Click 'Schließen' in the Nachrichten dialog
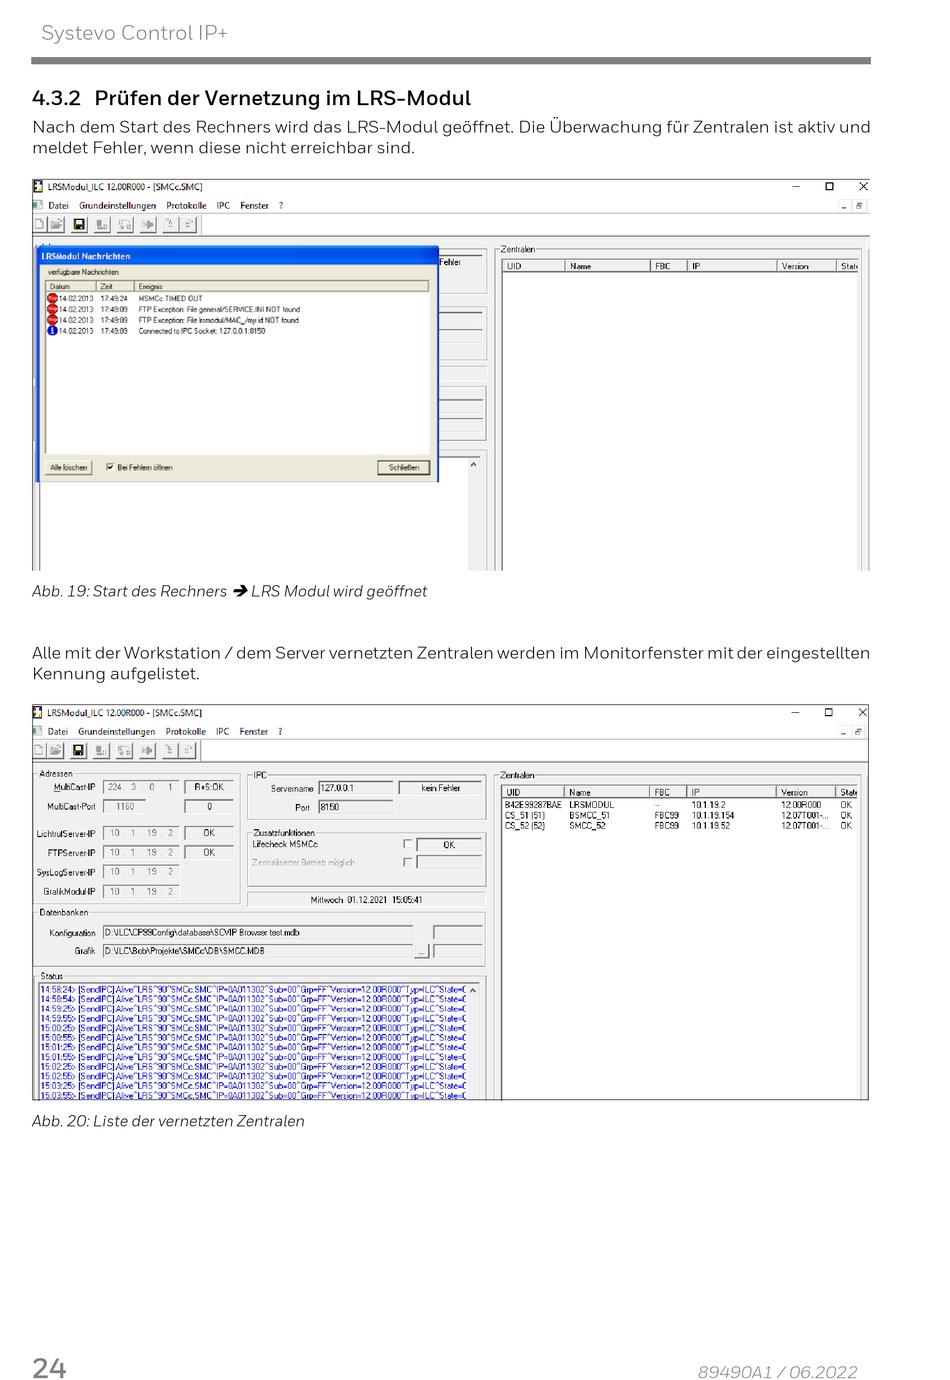The width and height of the screenshot is (950, 1380). [x=404, y=467]
